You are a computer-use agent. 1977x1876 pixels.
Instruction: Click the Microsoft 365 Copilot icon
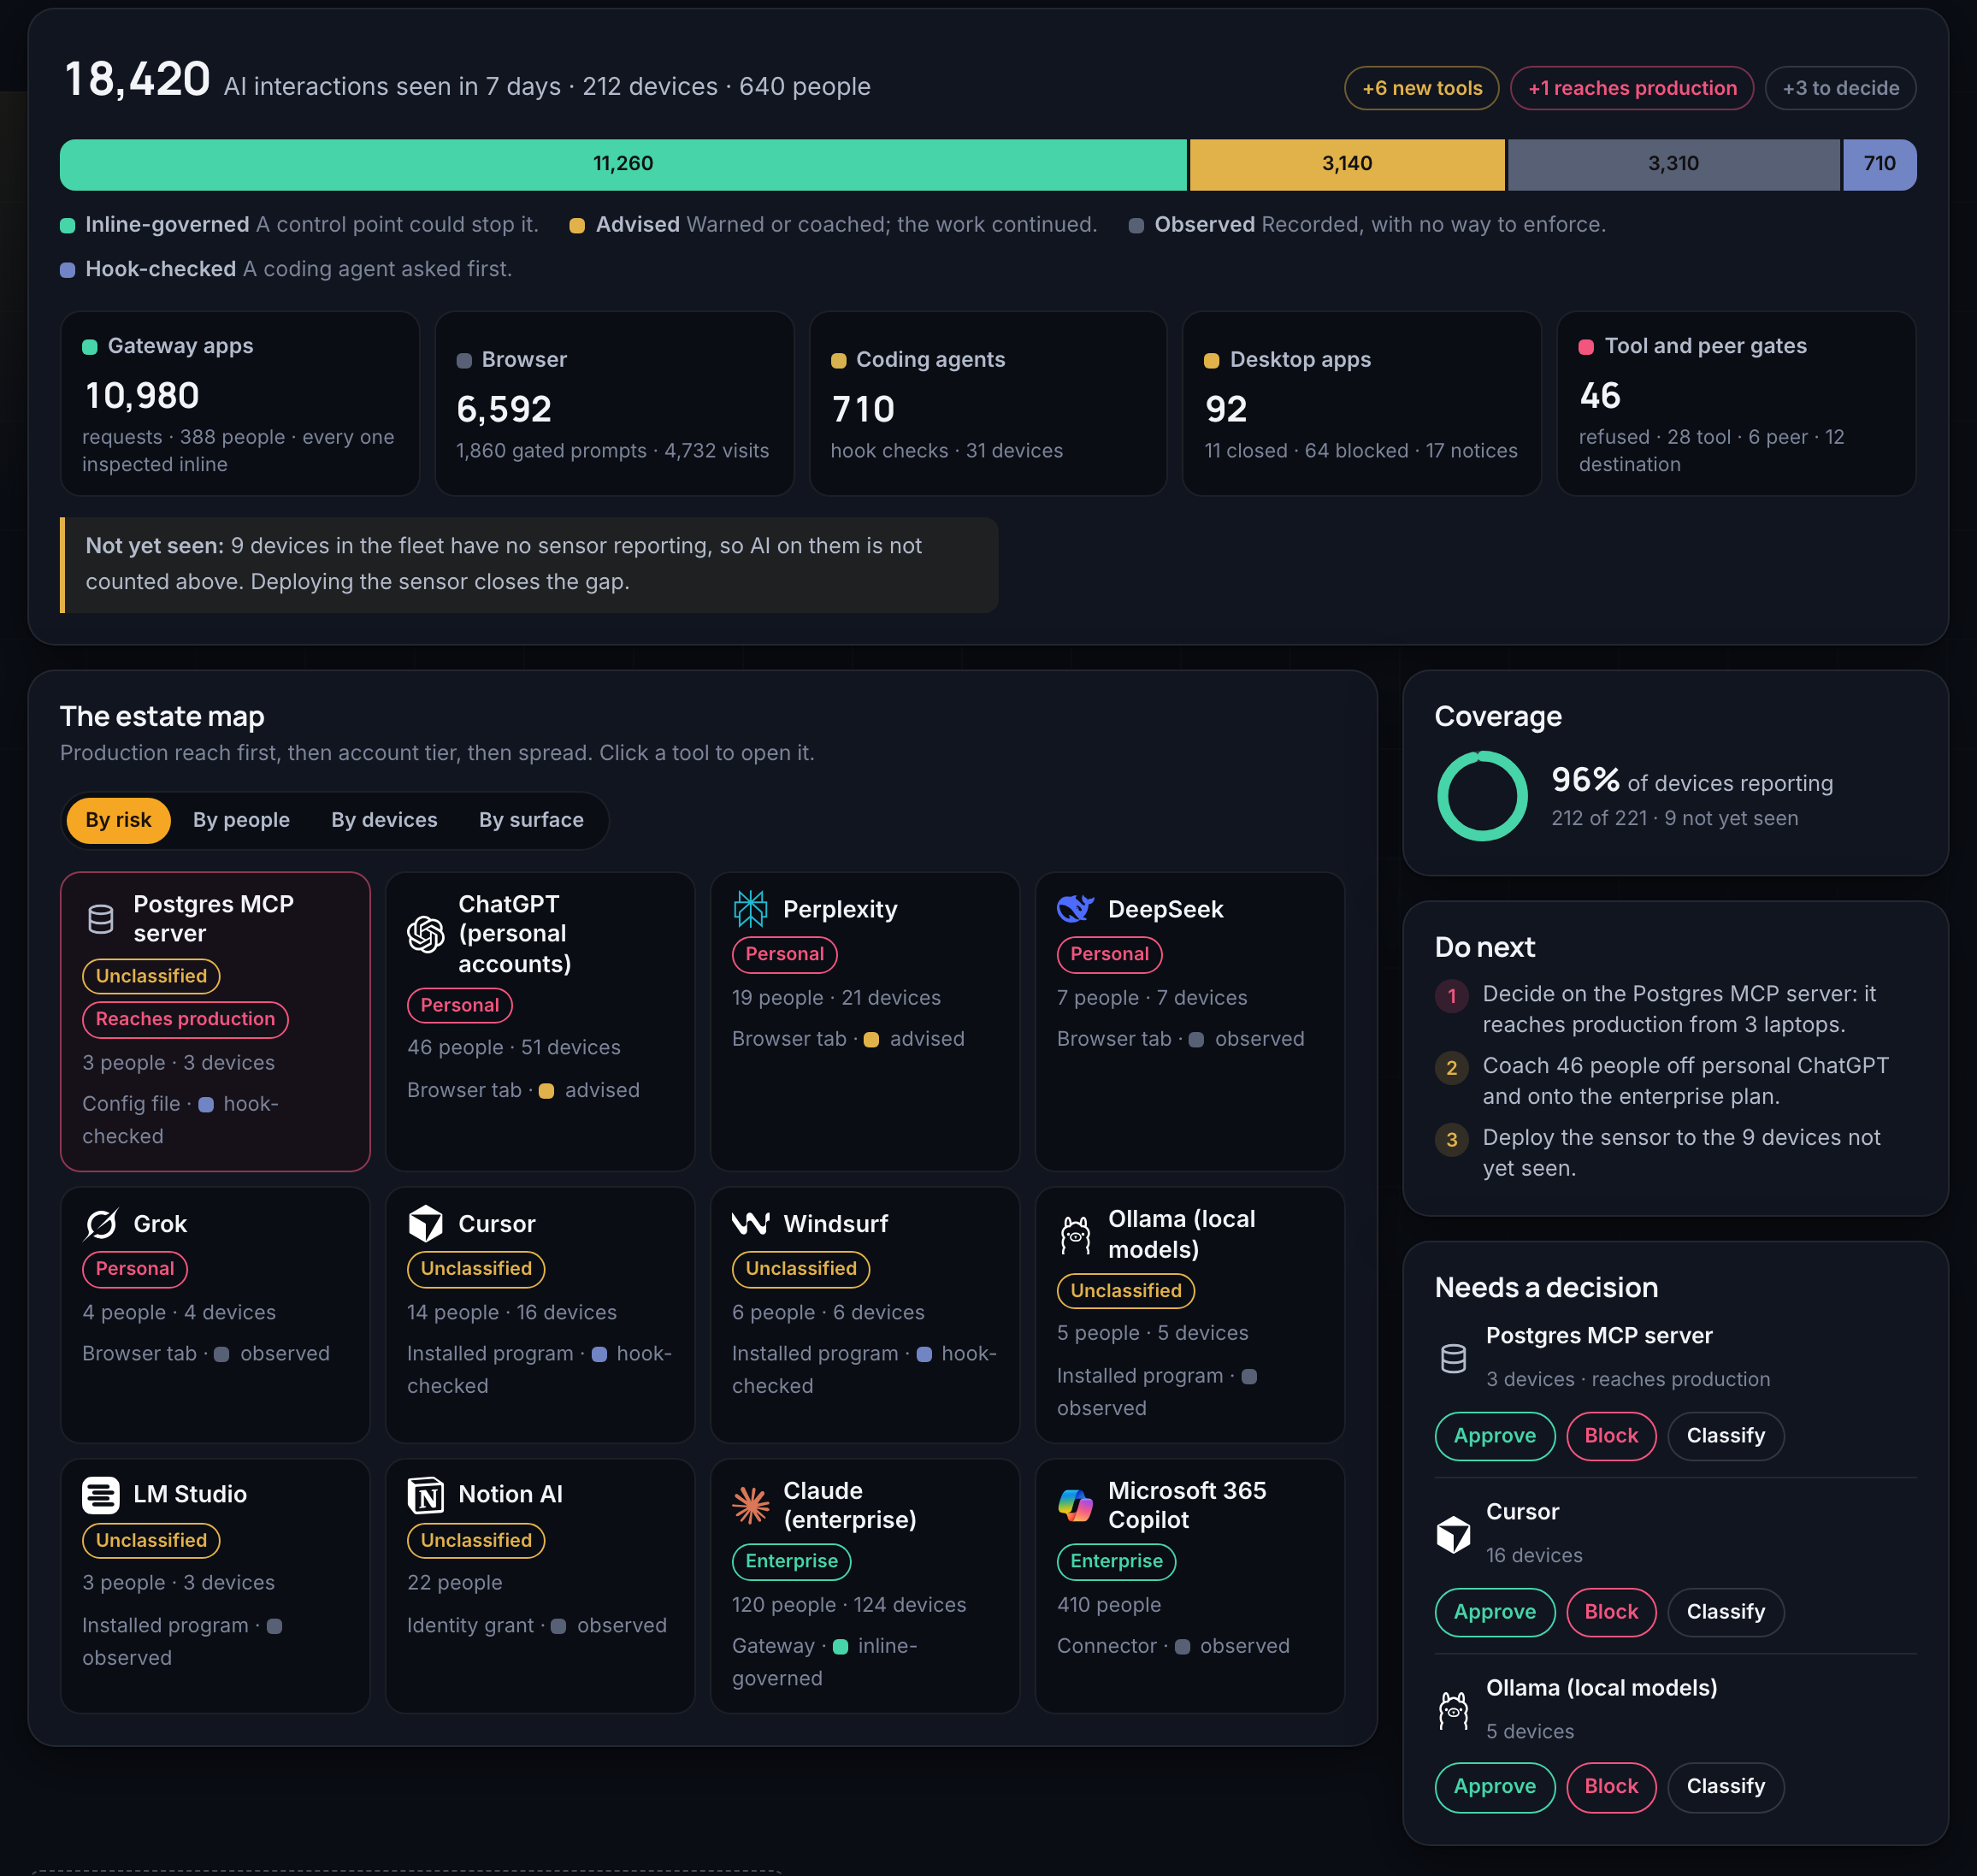tap(1076, 1505)
